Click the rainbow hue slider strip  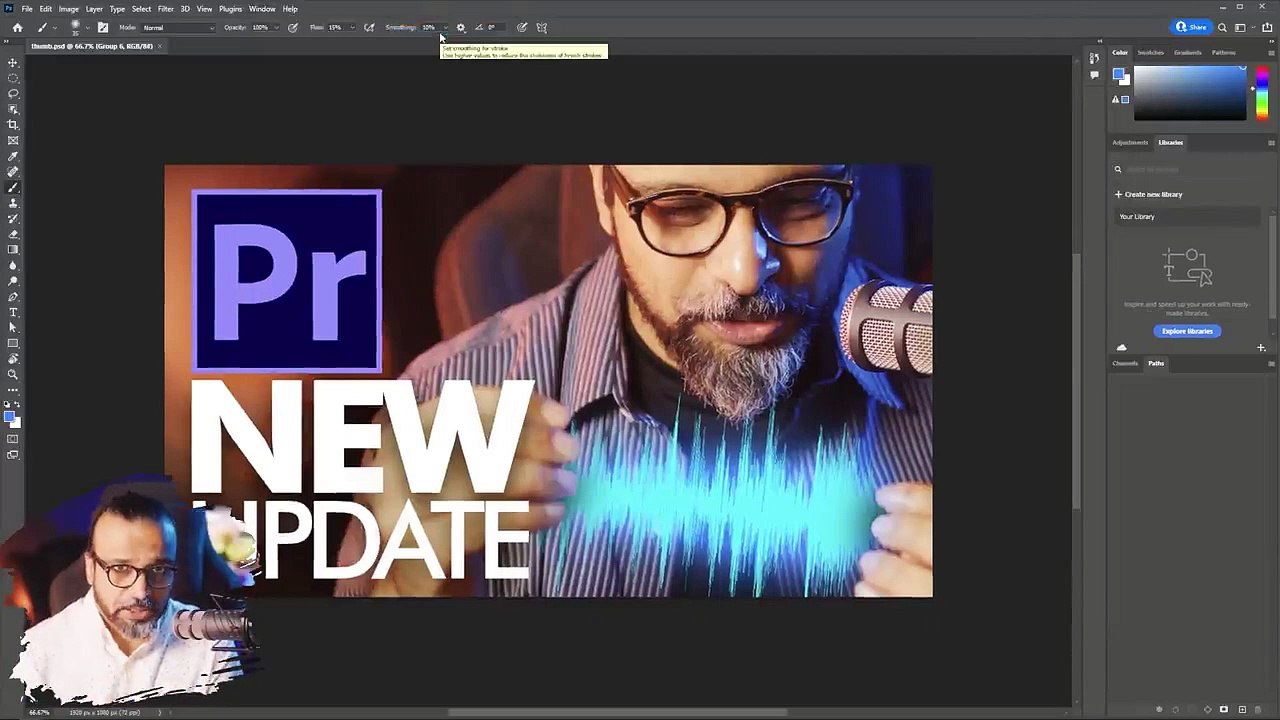(x=1262, y=94)
